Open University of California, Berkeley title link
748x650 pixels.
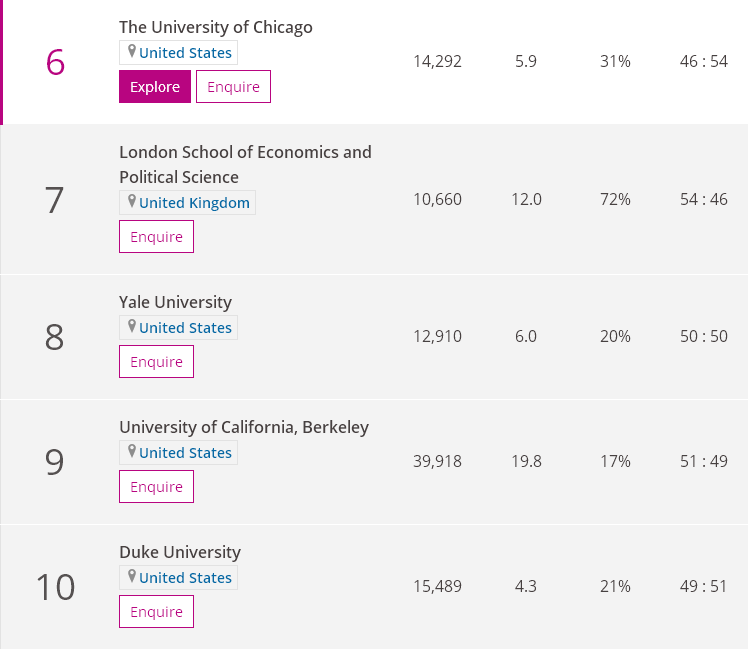[x=243, y=427]
